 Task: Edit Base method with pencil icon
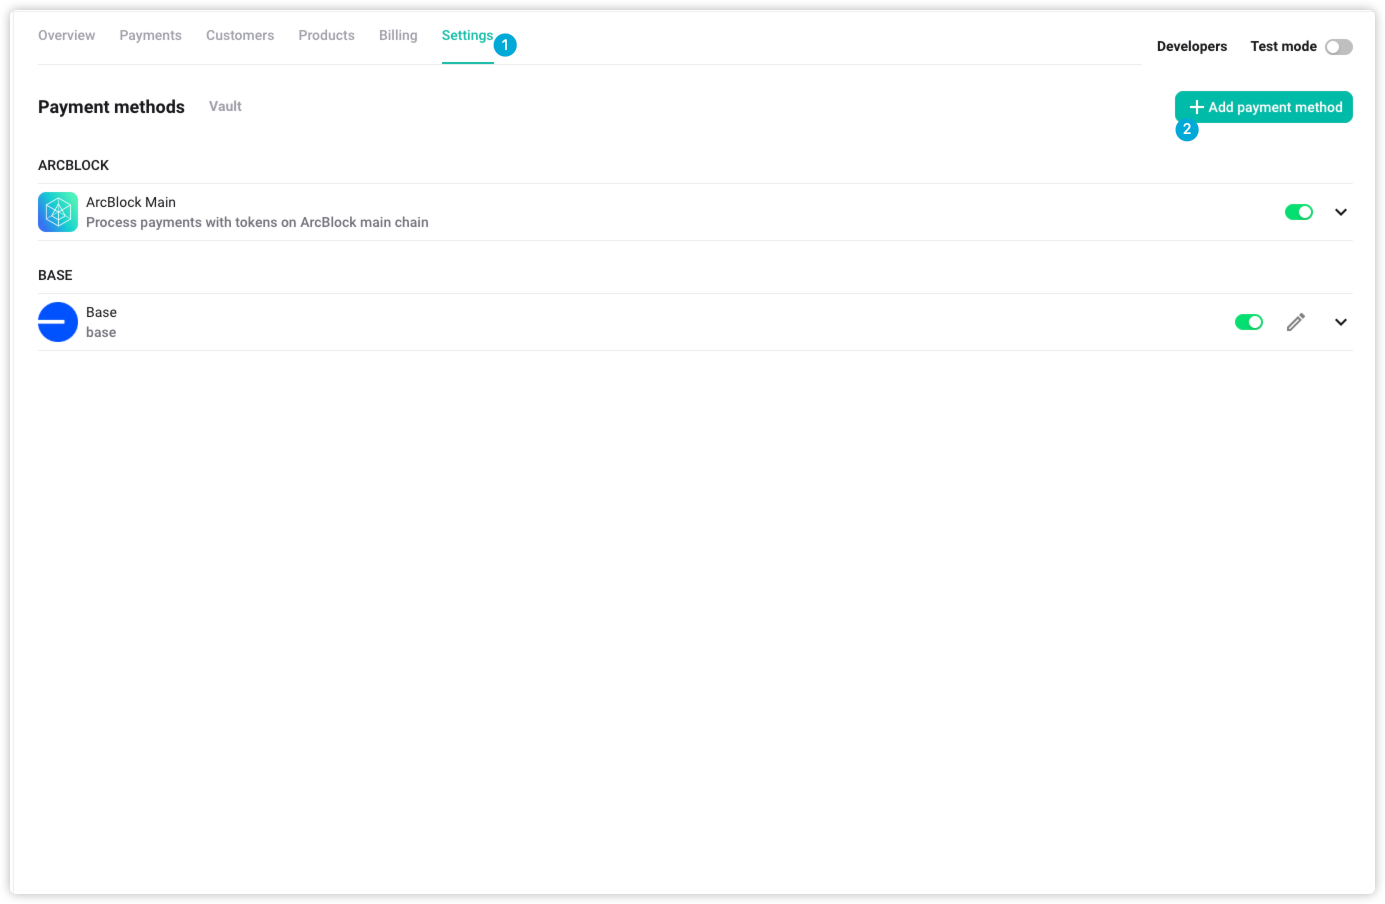[1295, 322]
